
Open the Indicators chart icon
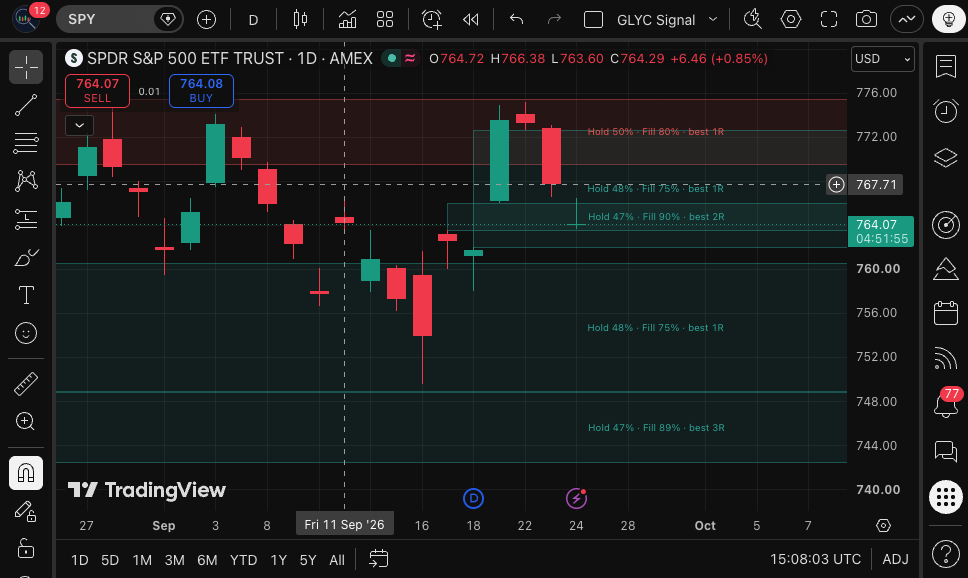click(347, 20)
